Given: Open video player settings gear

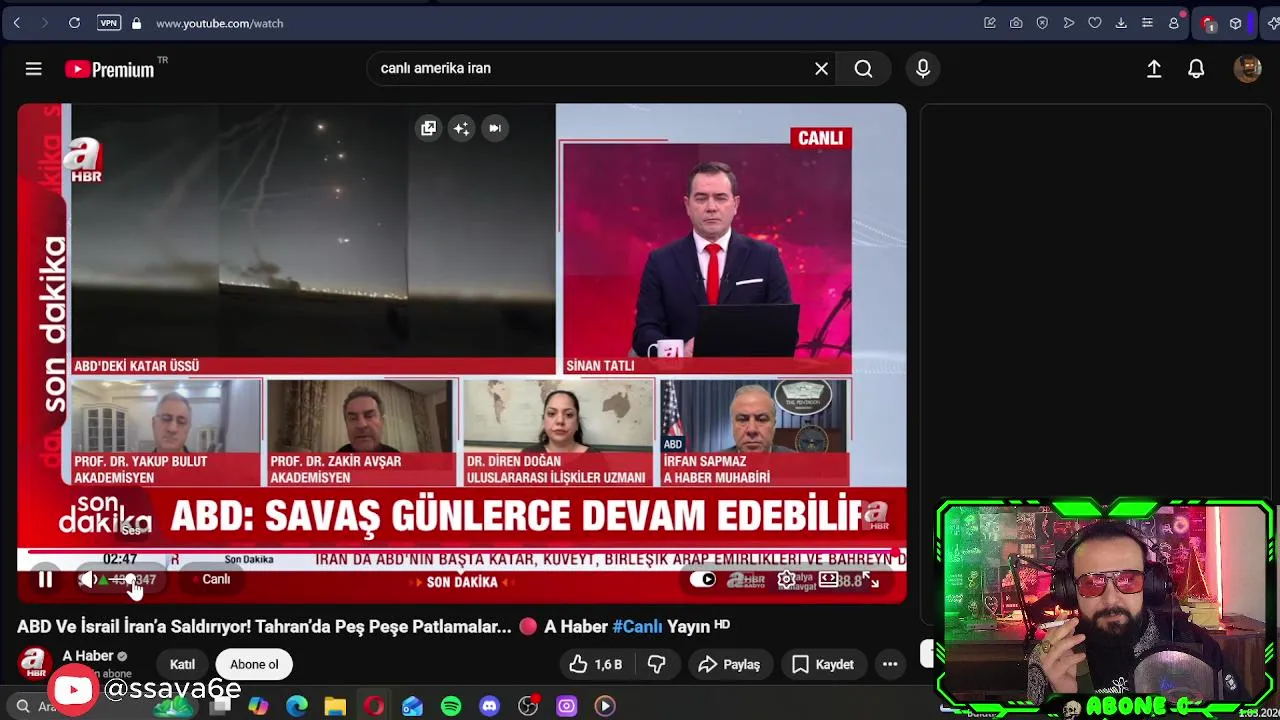Looking at the screenshot, I should click(x=787, y=579).
